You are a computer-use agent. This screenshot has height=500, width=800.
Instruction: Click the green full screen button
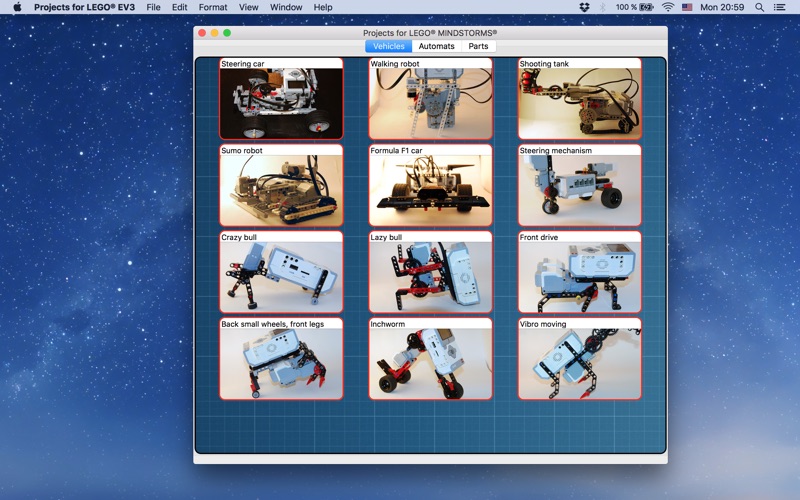tap(227, 33)
